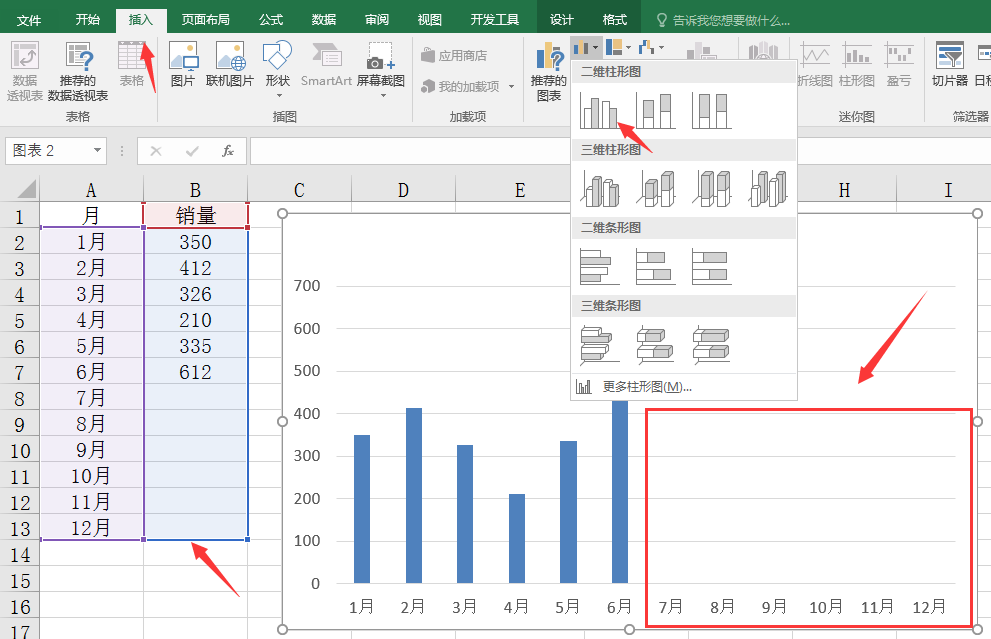Click the 应用商店 store button
This screenshot has height=639, width=991.
[455, 56]
